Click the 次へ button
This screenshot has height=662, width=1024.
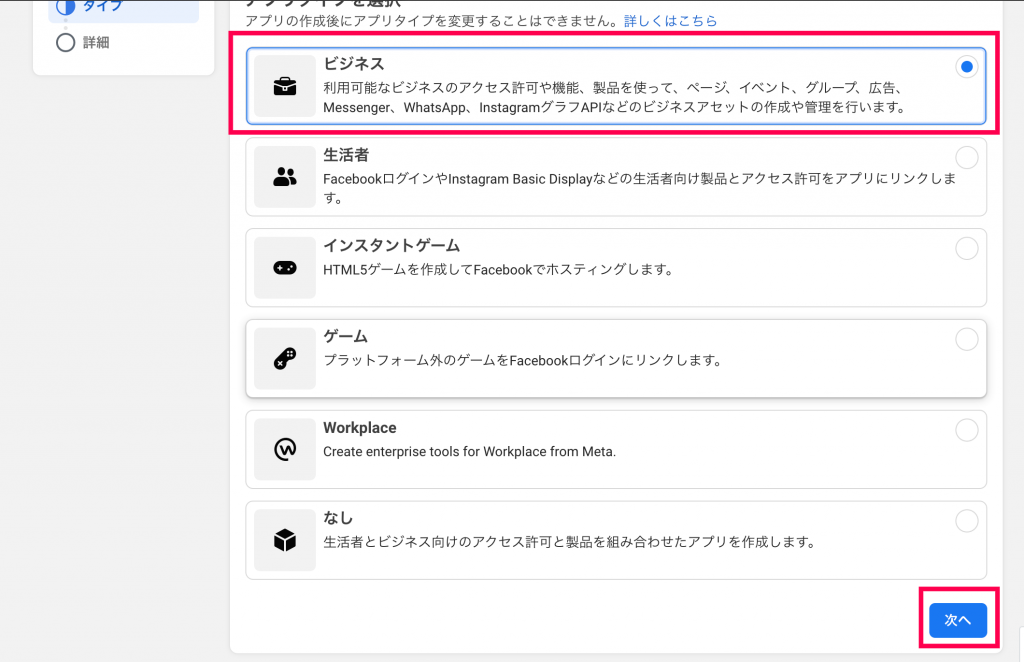click(x=958, y=620)
